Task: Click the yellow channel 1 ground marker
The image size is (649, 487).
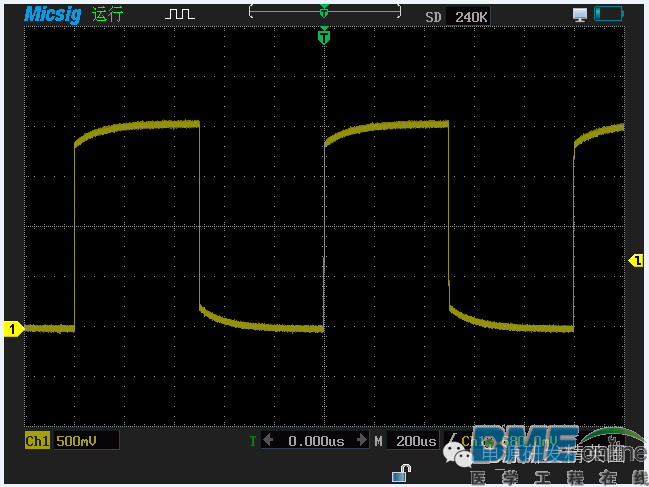Action: 14,328
